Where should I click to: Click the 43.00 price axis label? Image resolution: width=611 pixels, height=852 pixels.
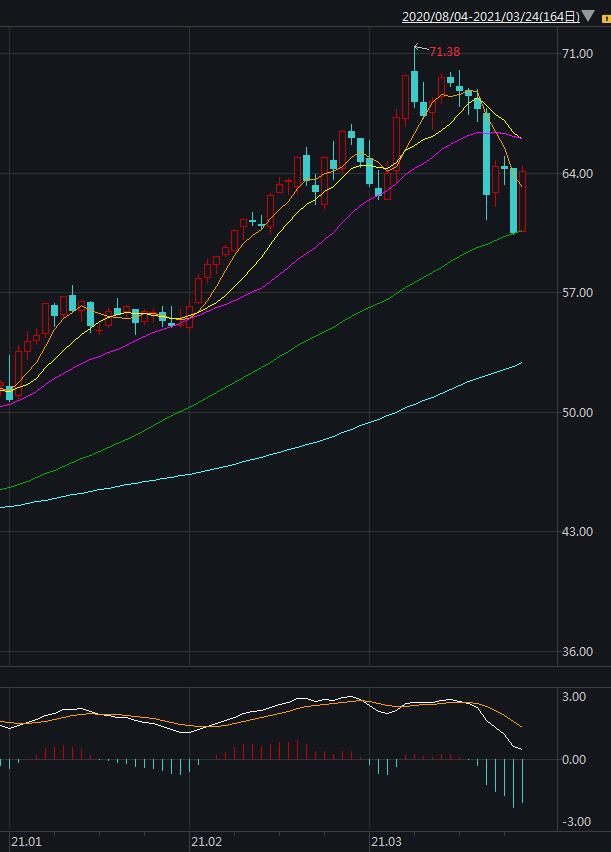pyautogui.click(x=577, y=532)
